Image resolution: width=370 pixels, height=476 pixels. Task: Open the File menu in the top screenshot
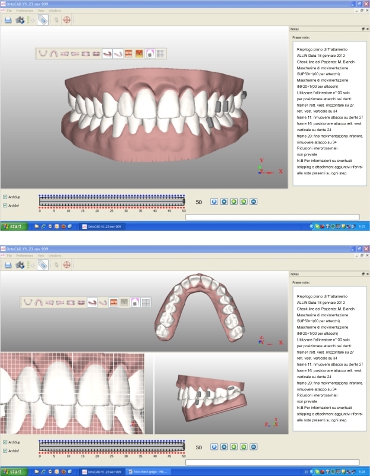pos(9,11)
